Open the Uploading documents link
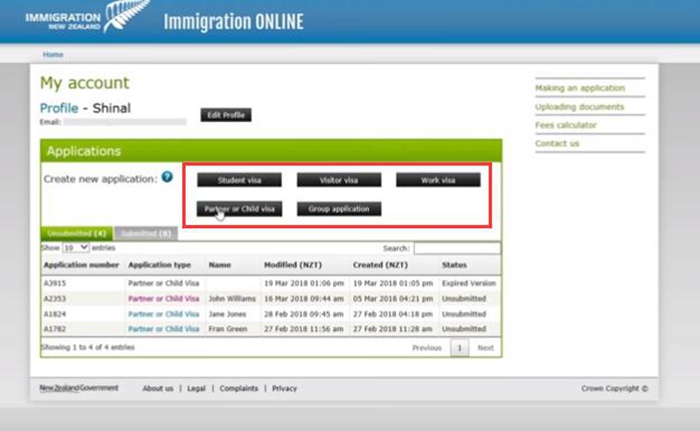The image size is (700, 431). tap(579, 107)
